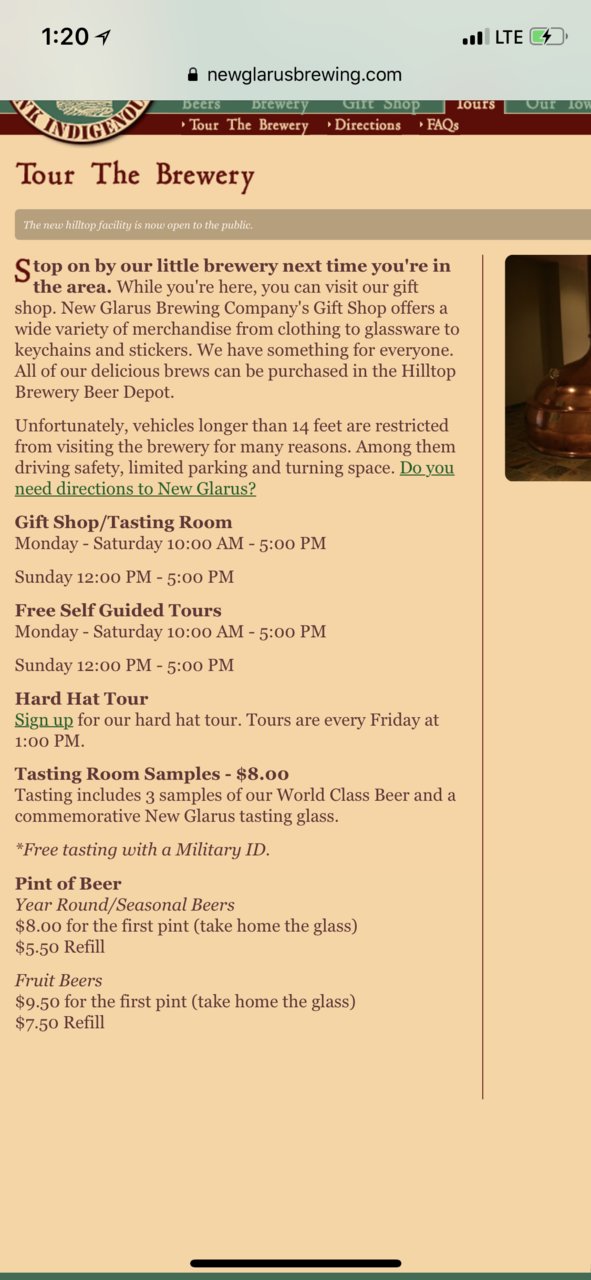Viewport: 591px width, 1280px height.
Task: Open the Directions submenu item
Action: pos(368,125)
